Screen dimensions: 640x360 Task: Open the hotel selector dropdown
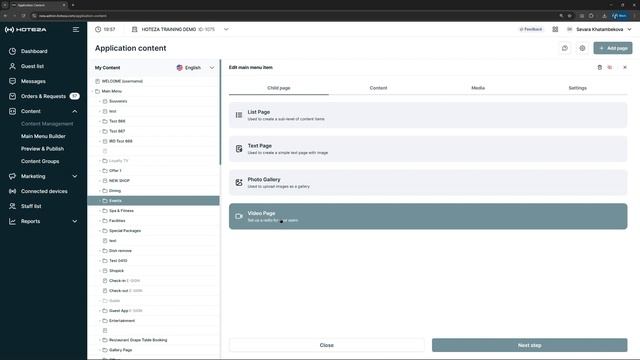tap(226, 29)
